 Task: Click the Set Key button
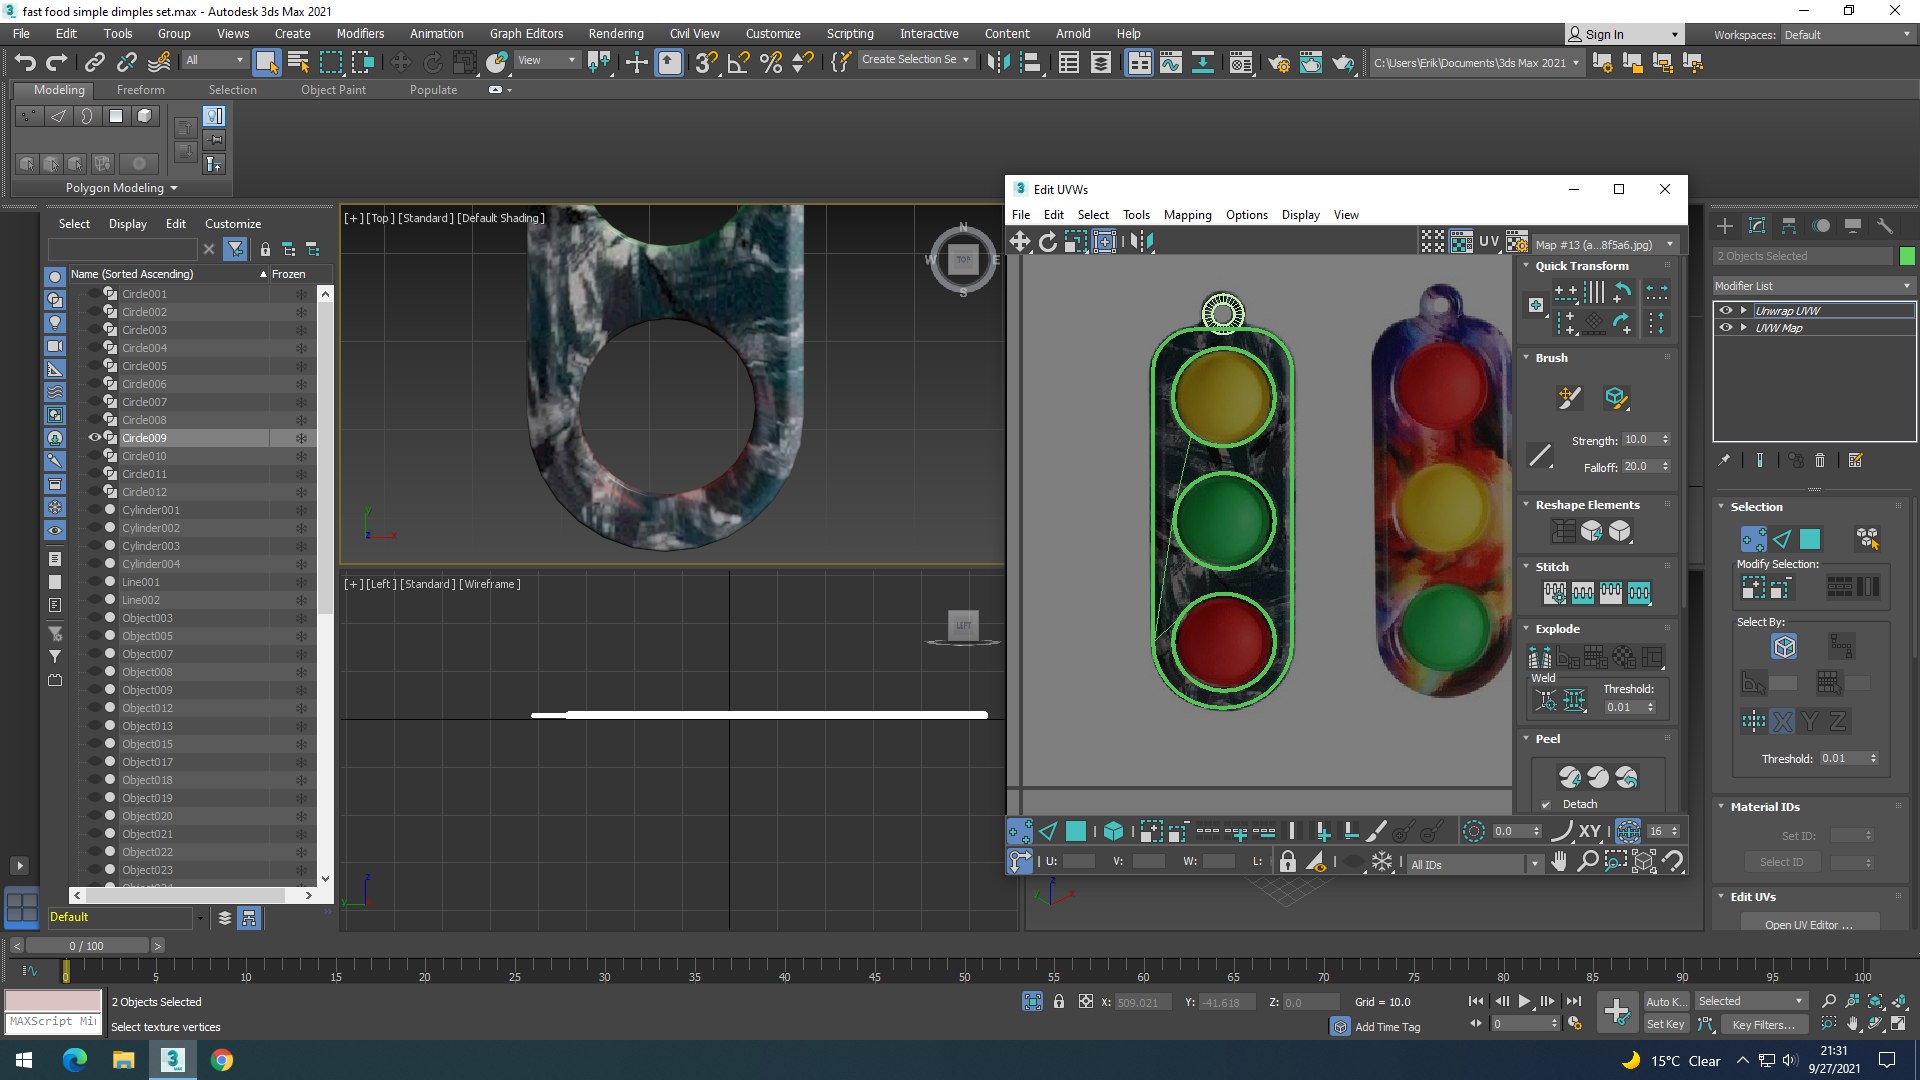pos(1665,1024)
